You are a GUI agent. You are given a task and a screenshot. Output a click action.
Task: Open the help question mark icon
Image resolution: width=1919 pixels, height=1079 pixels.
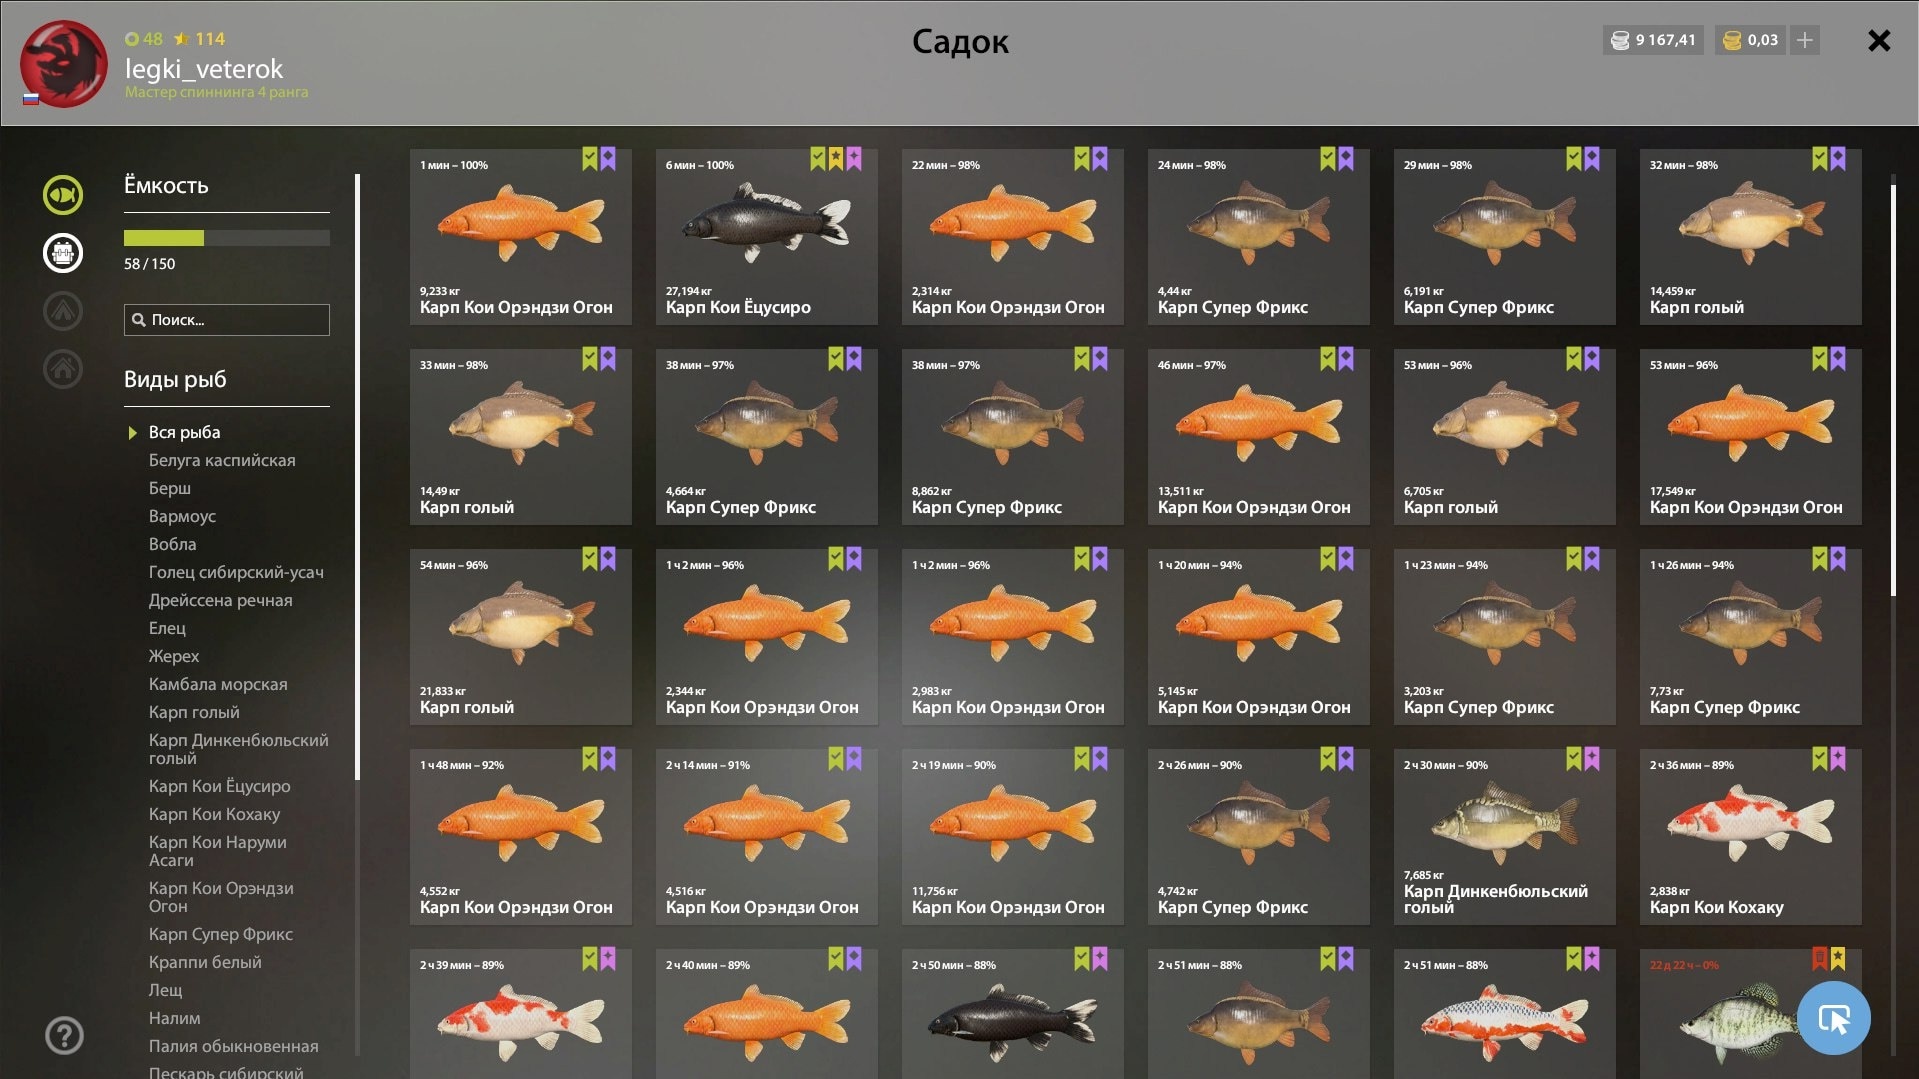click(64, 1035)
